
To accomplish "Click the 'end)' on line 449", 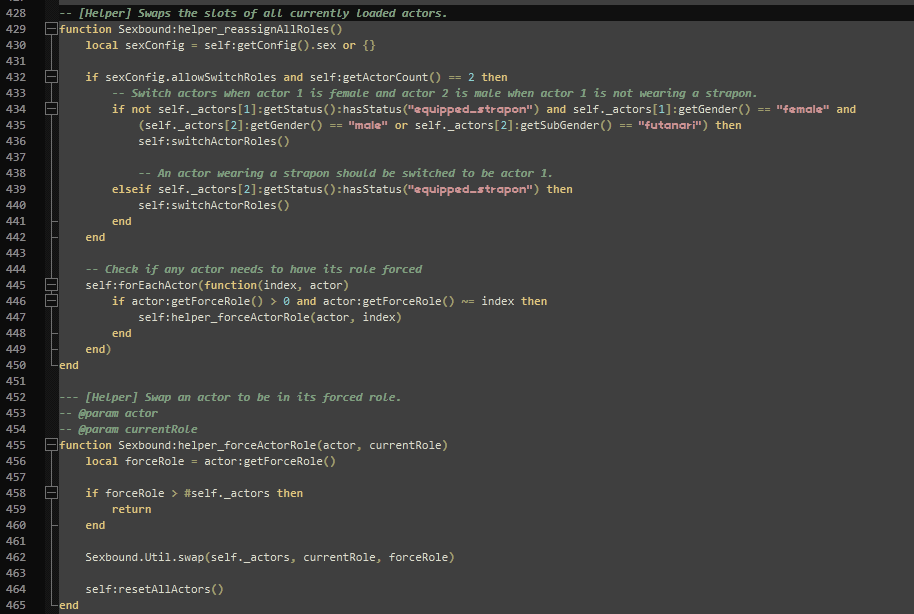I will tap(99, 349).
